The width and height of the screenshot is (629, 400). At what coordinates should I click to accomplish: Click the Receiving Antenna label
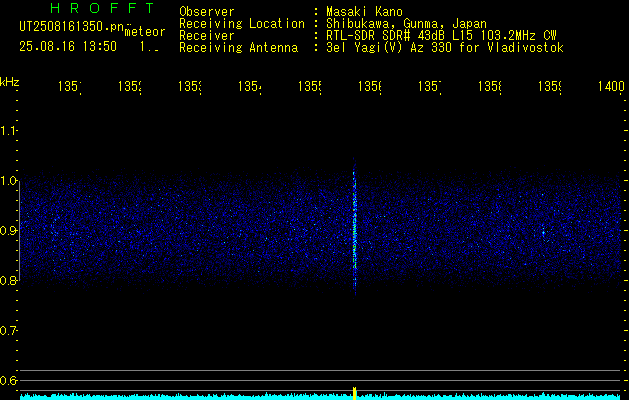click(x=238, y=48)
